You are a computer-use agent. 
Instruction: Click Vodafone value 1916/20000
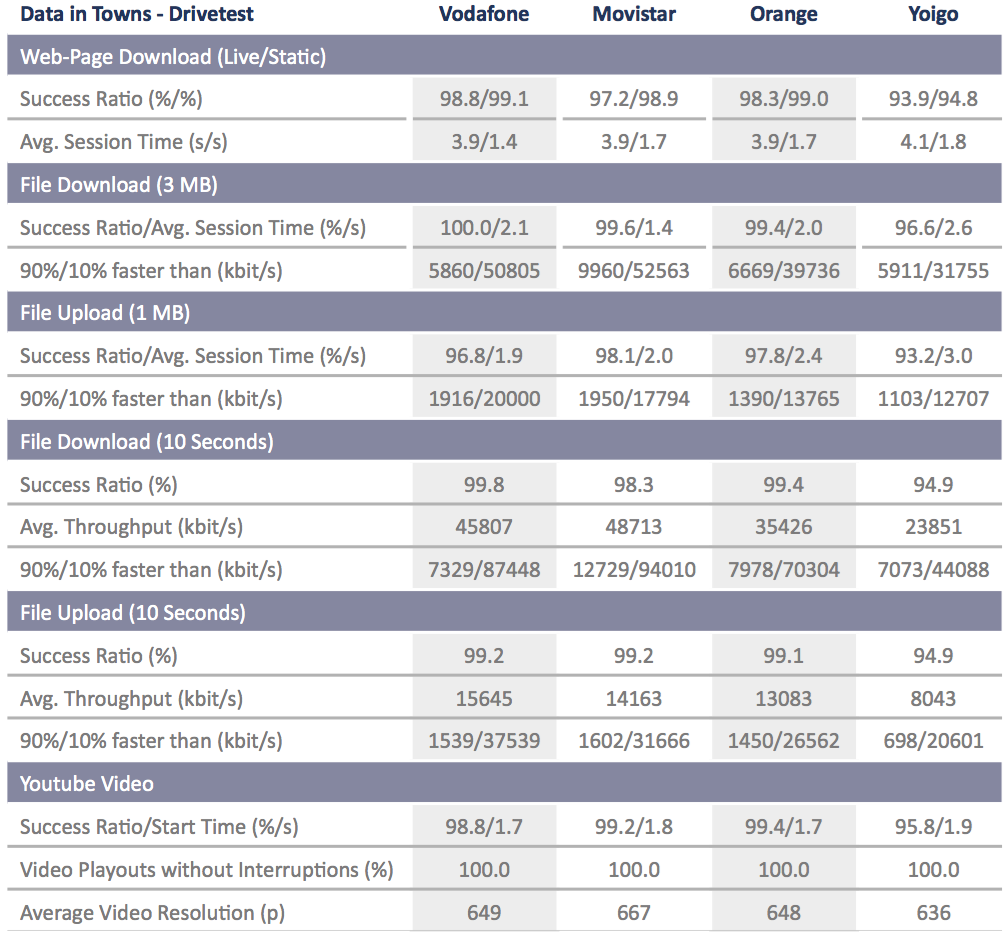pos(484,399)
